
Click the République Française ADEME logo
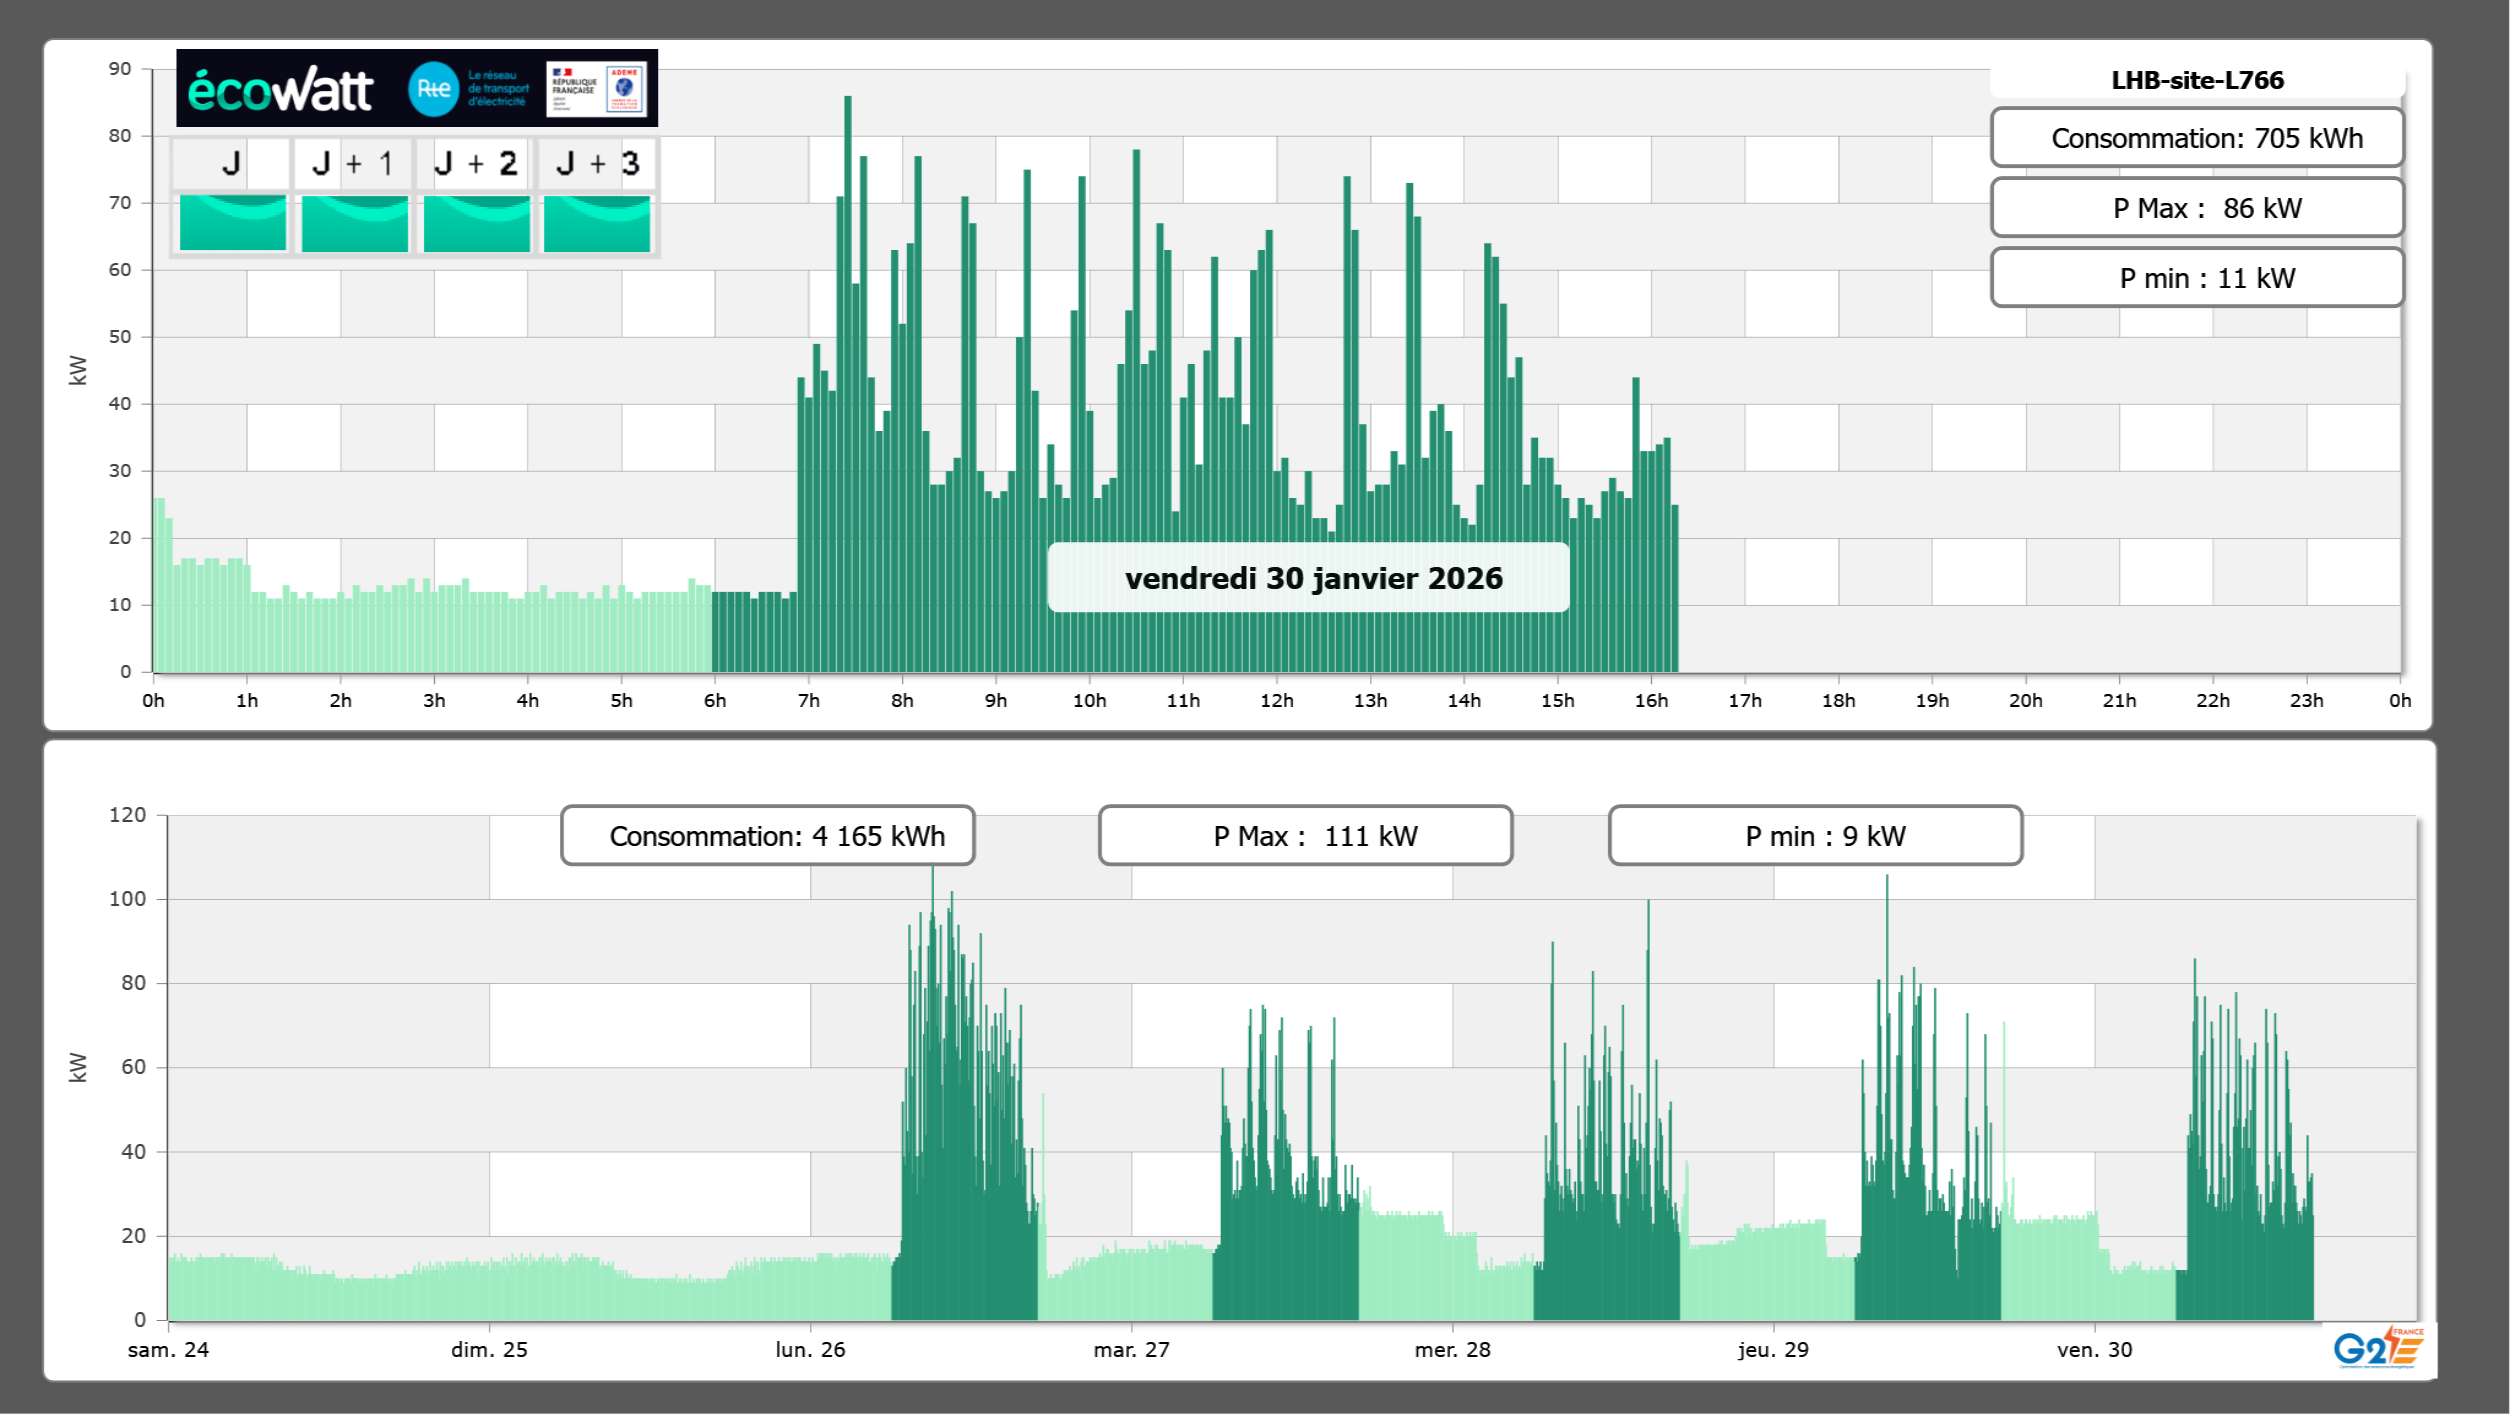pos(596,89)
